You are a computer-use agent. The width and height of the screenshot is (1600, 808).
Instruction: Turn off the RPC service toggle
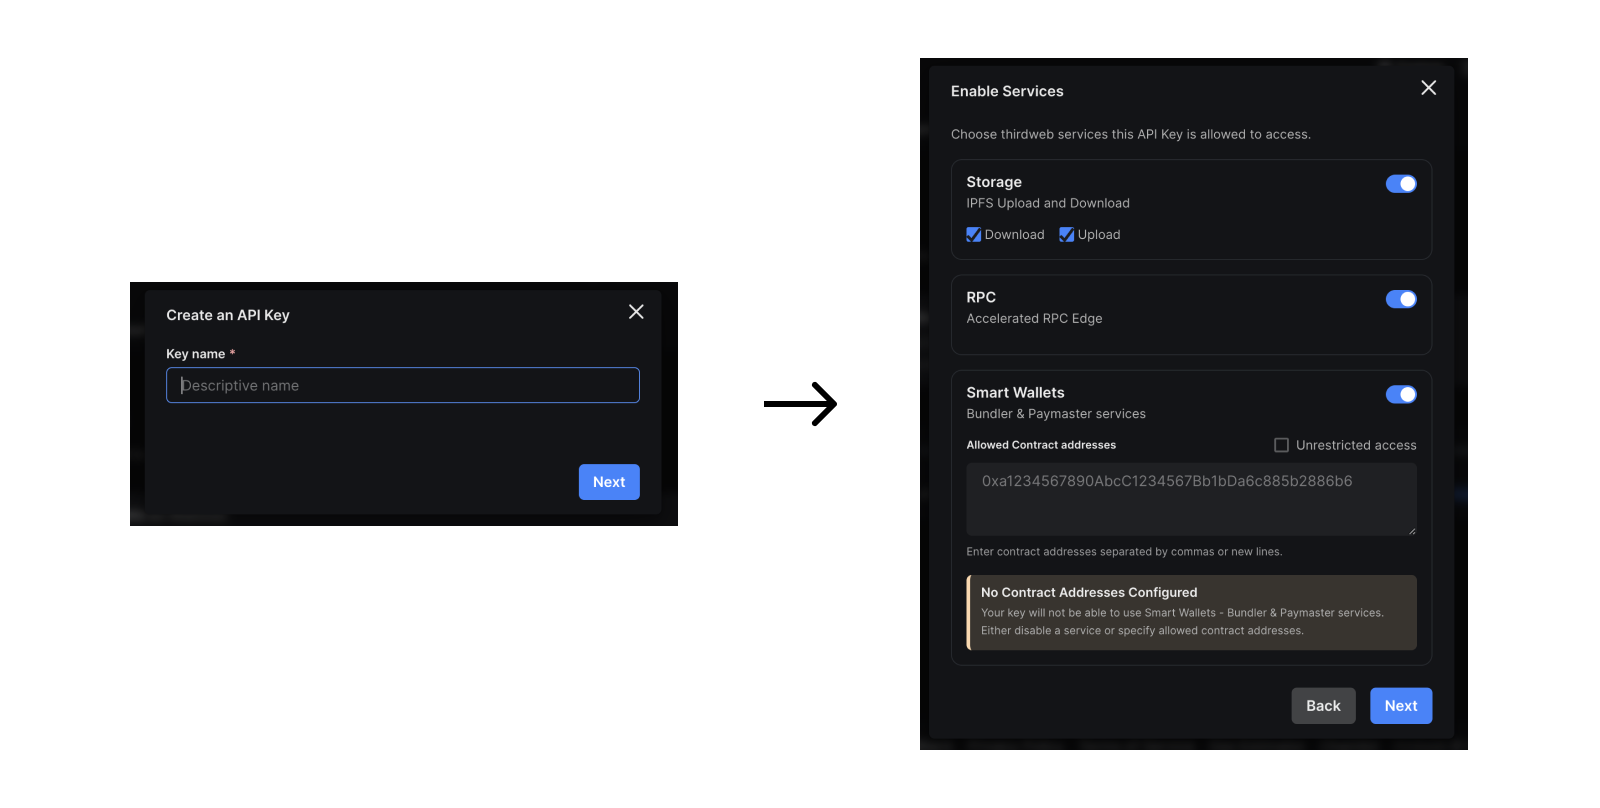[1400, 299]
